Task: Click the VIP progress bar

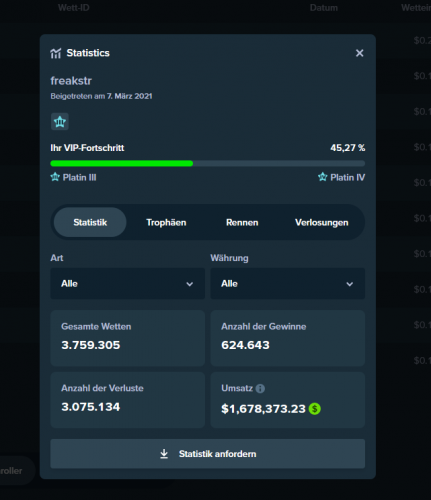Action: pyautogui.click(x=207, y=163)
